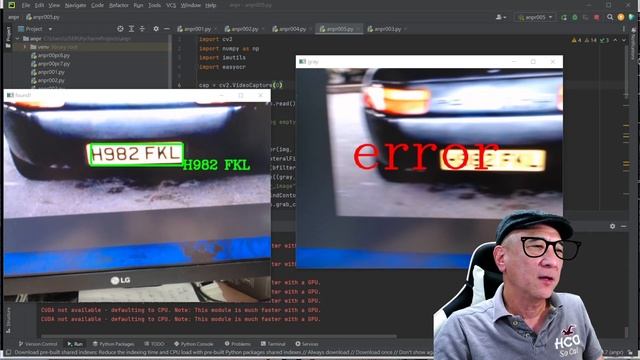640x360 pixels.
Task: Open the Services tool window
Action: tap(307, 344)
